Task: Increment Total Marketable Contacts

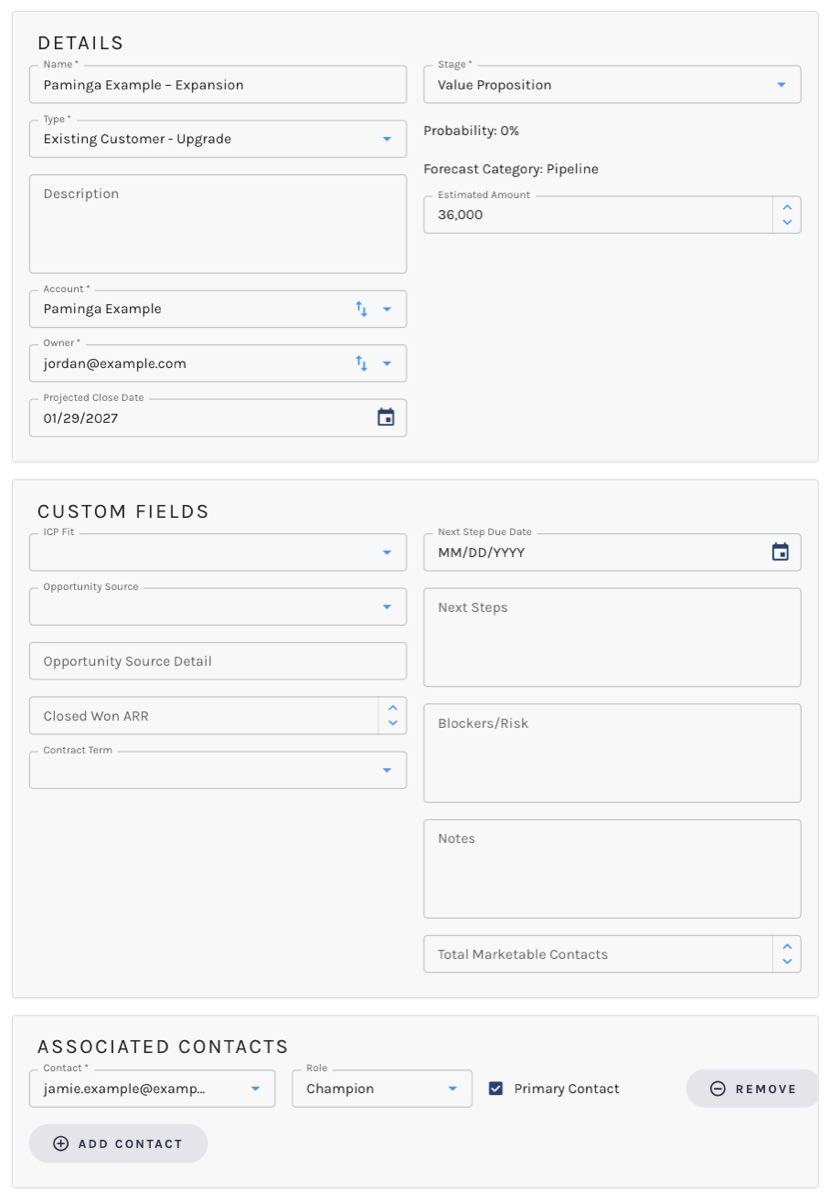Action: tap(787, 946)
